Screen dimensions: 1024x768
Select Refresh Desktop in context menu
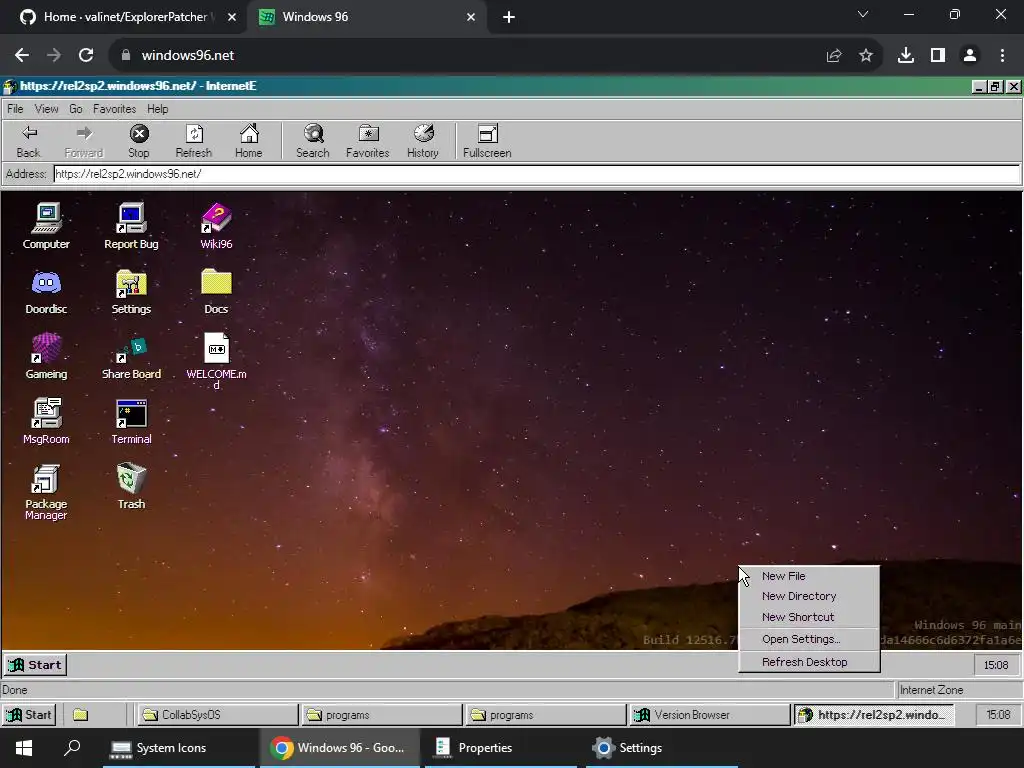809,662
